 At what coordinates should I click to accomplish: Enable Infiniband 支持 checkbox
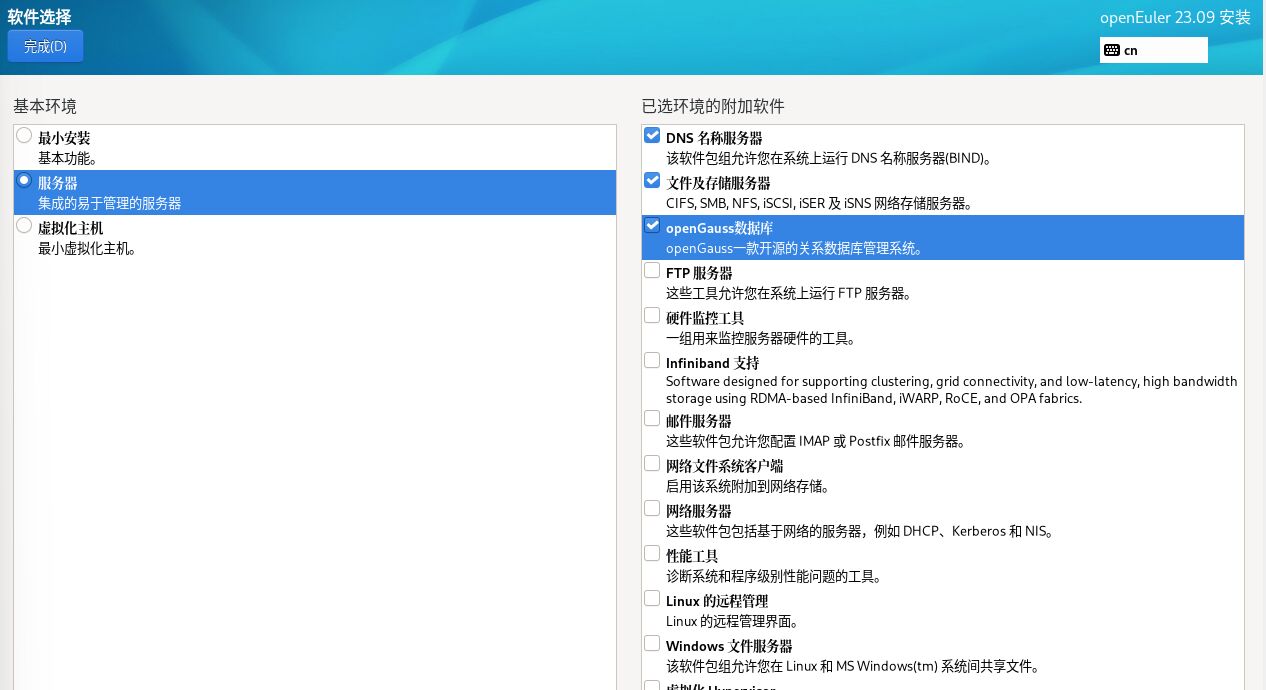coord(652,361)
